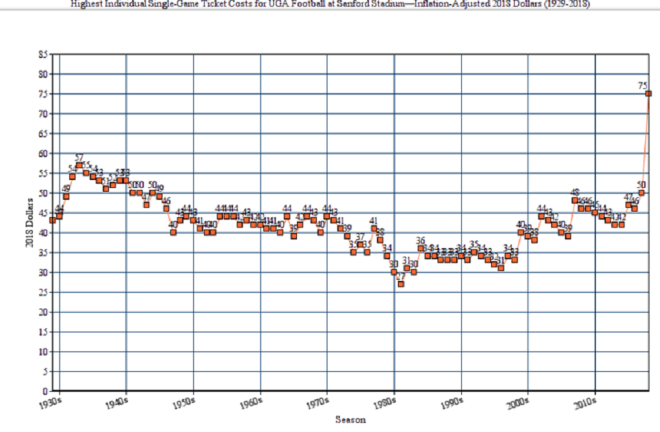Pick the final data marker labeled 75
The width and height of the screenshot is (660, 432).
pos(649,94)
